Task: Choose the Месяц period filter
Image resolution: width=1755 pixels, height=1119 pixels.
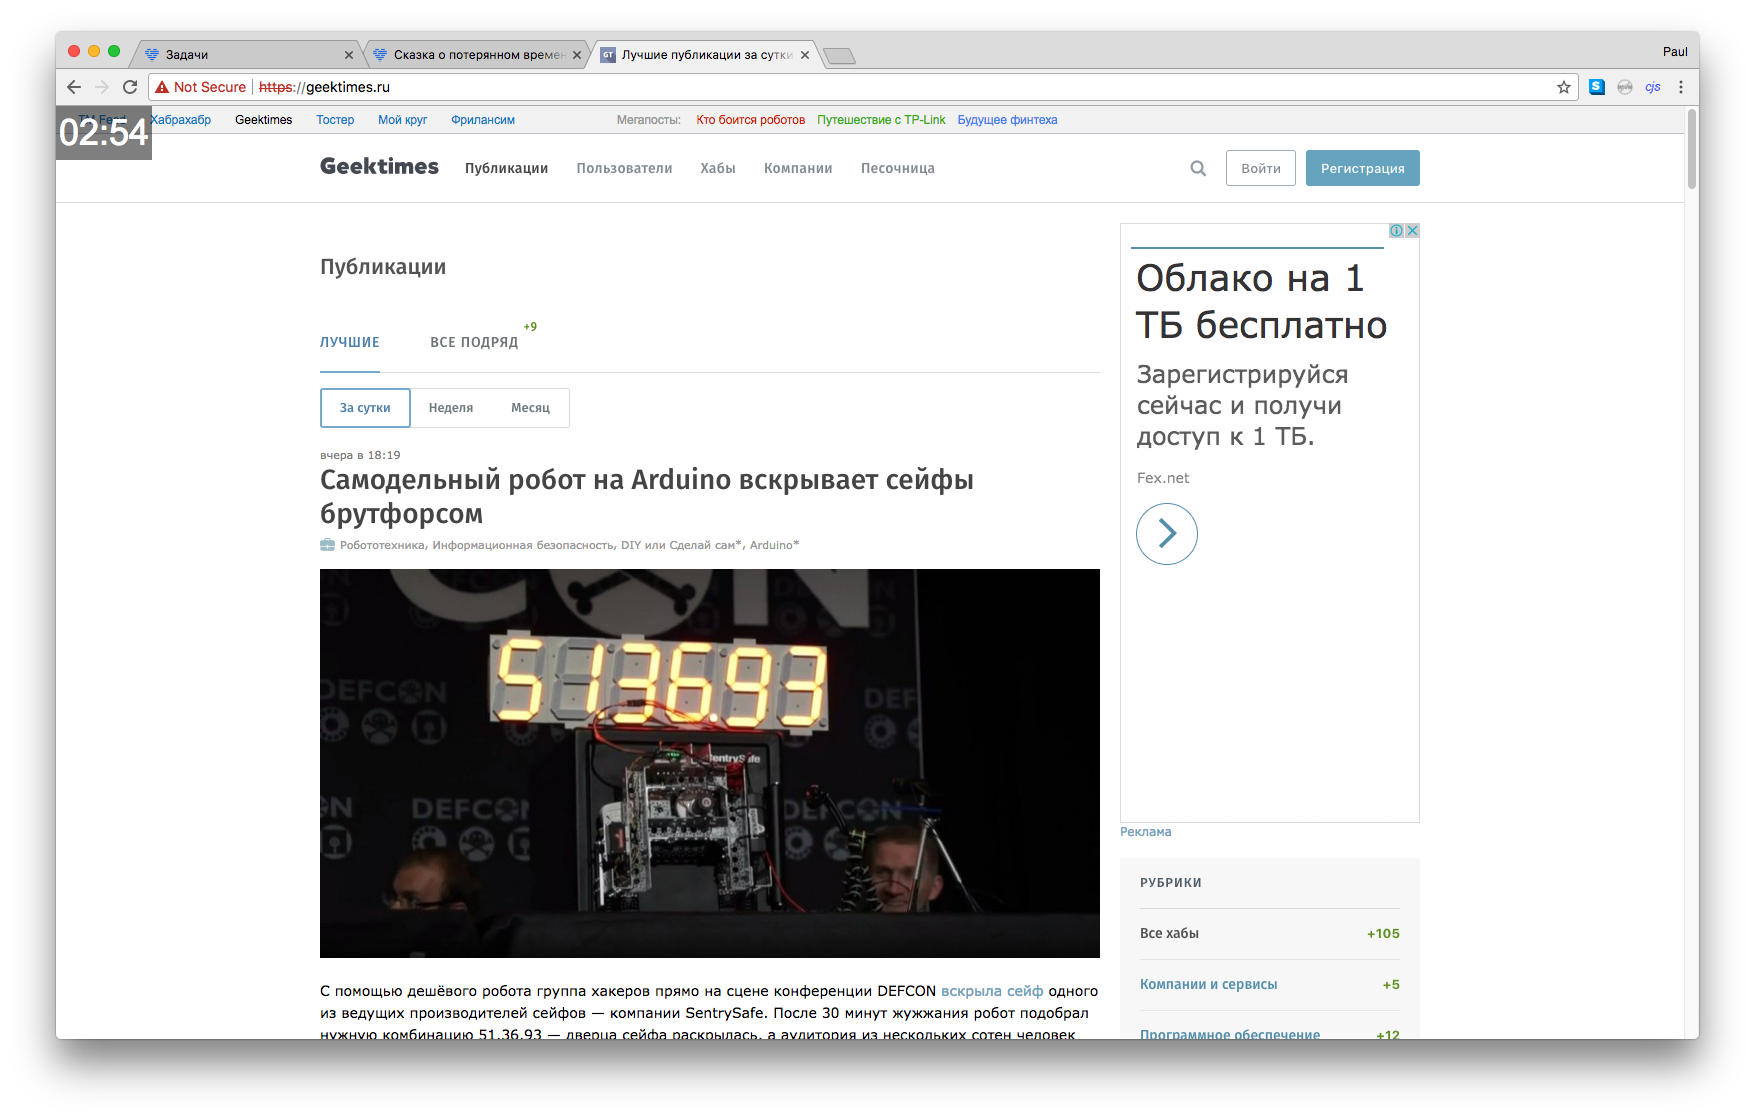Action: (530, 408)
